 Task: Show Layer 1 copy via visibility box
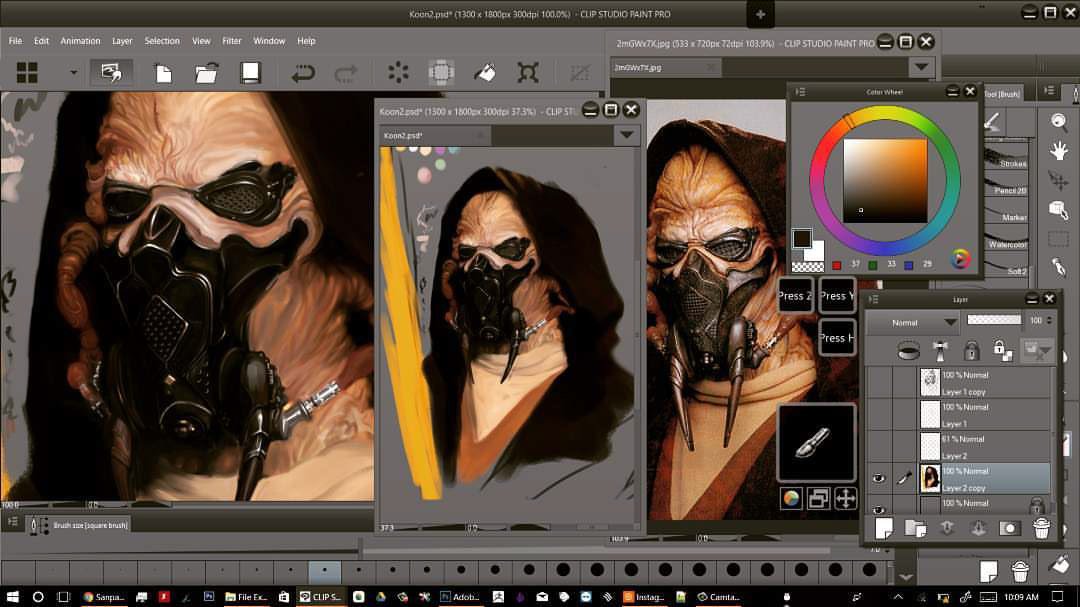click(x=879, y=383)
